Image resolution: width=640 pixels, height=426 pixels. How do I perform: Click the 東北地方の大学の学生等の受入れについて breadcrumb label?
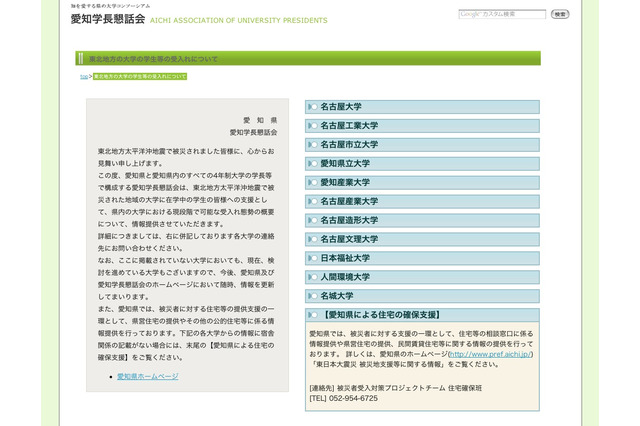pyautogui.click(x=140, y=77)
